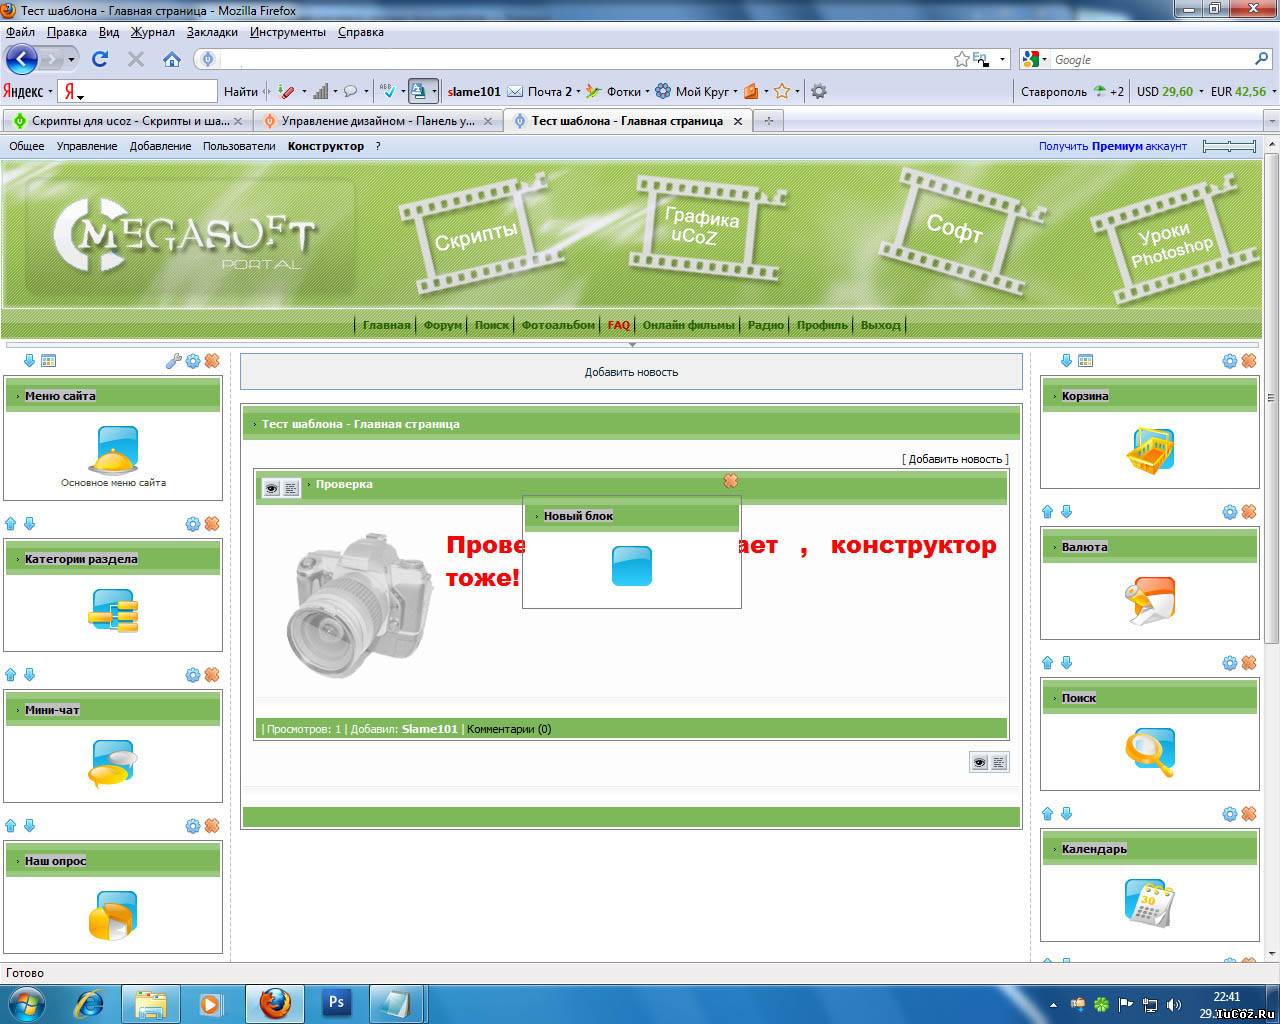Open gear settings for Валюта block
This screenshot has height=1024, width=1280.
pyautogui.click(x=1230, y=512)
